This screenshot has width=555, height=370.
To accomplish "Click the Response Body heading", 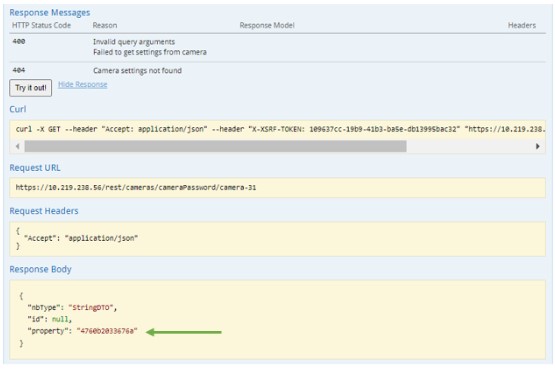I will (40, 269).
